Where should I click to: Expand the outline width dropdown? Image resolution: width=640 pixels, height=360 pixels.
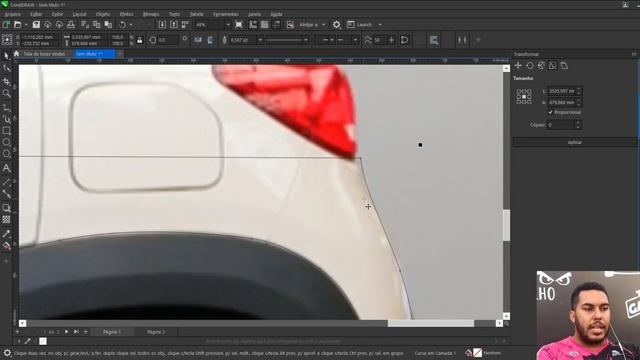pyautogui.click(x=260, y=40)
